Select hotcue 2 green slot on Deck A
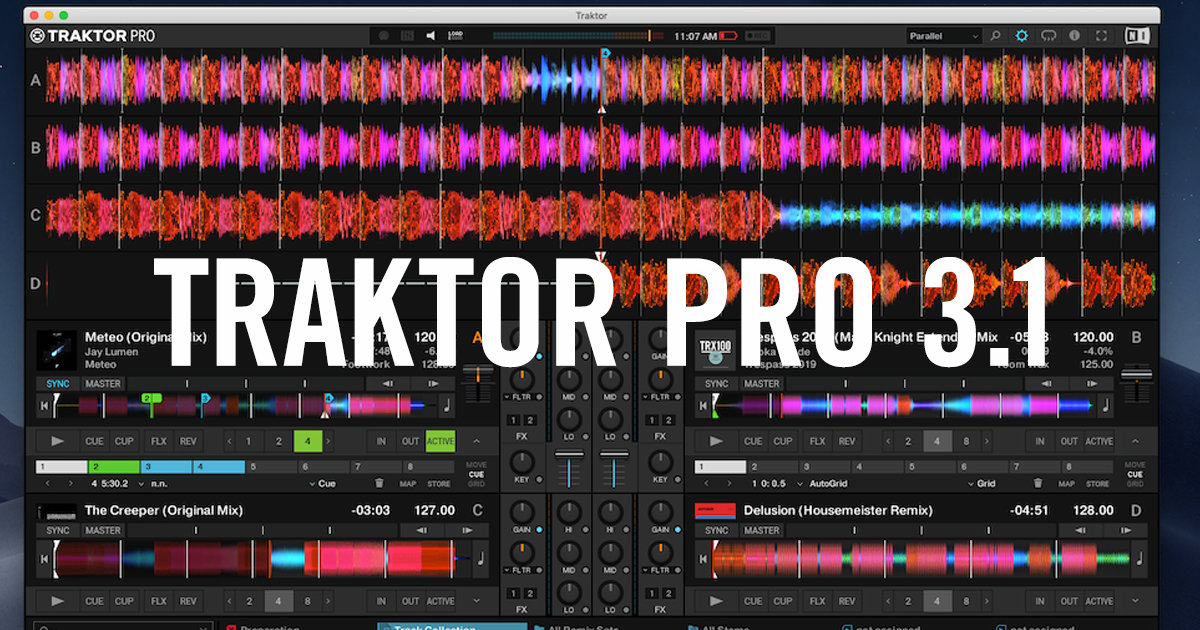Image resolution: width=1200 pixels, height=630 pixels. (x=114, y=466)
